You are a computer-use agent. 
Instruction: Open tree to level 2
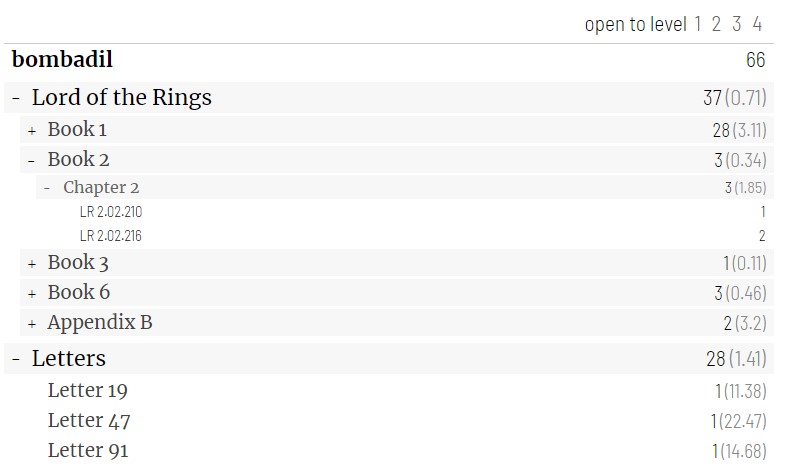(717, 24)
